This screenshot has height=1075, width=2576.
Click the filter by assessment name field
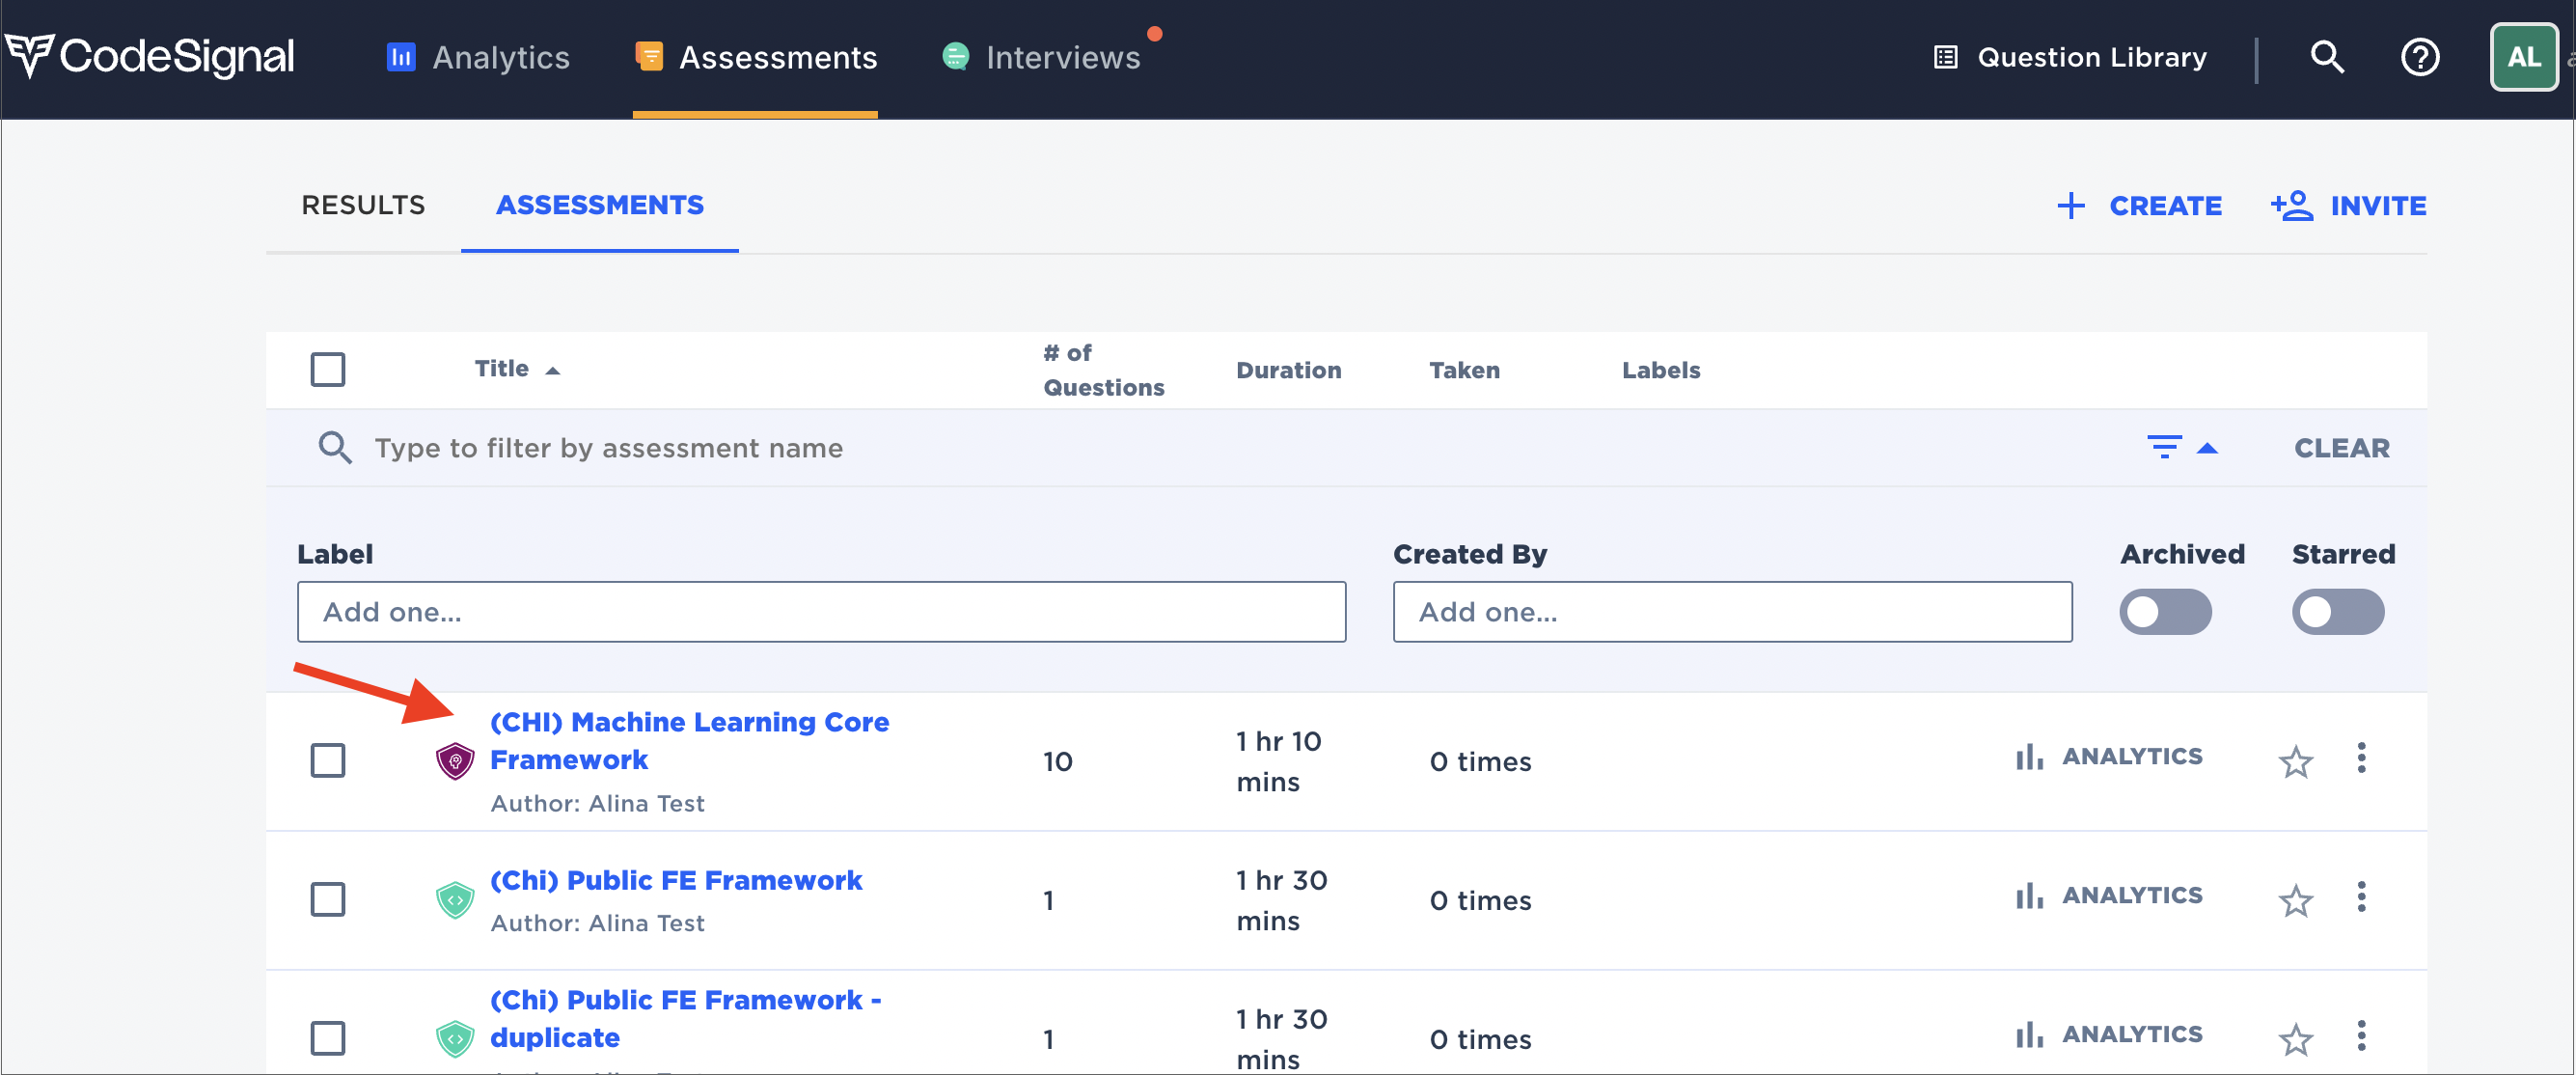click(x=608, y=448)
